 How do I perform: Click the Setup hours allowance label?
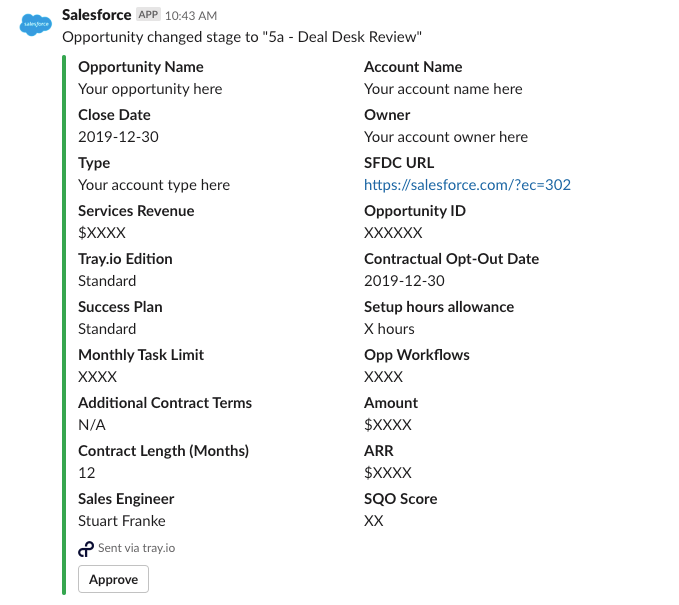[439, 307]
